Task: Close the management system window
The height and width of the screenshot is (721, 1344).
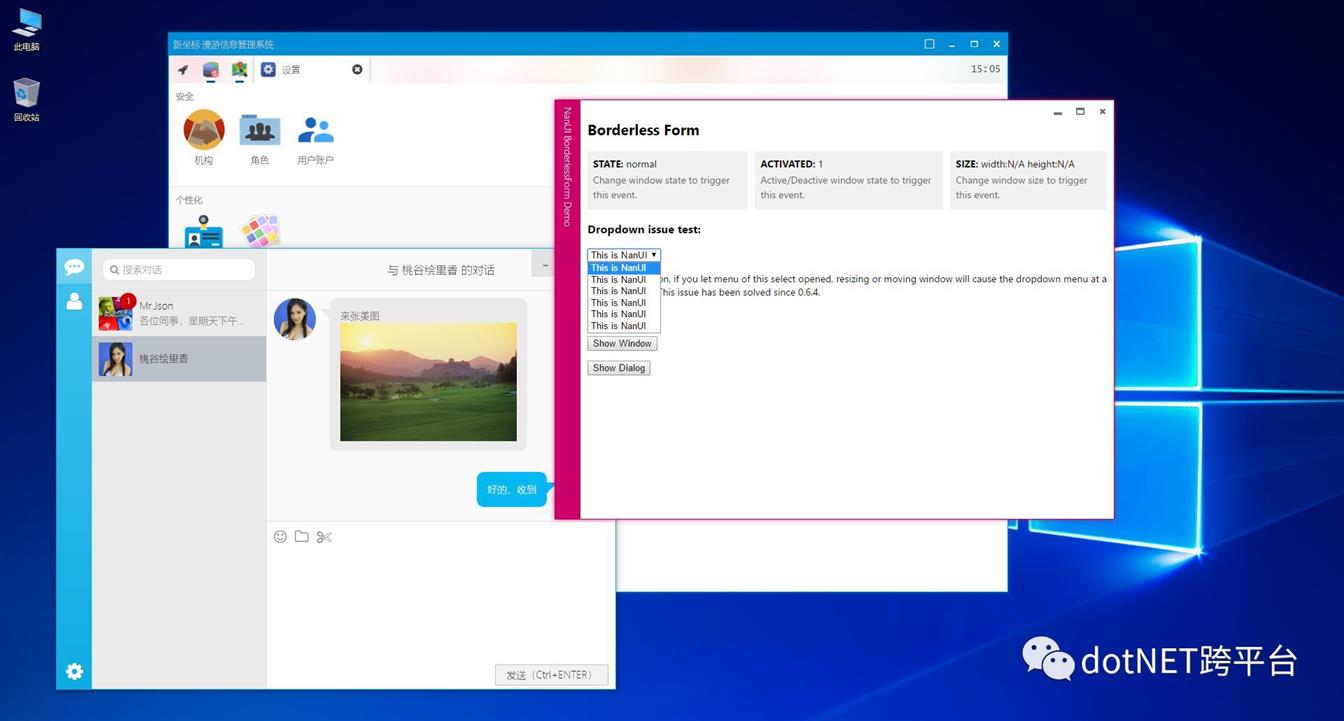Action: coord(996,44)
